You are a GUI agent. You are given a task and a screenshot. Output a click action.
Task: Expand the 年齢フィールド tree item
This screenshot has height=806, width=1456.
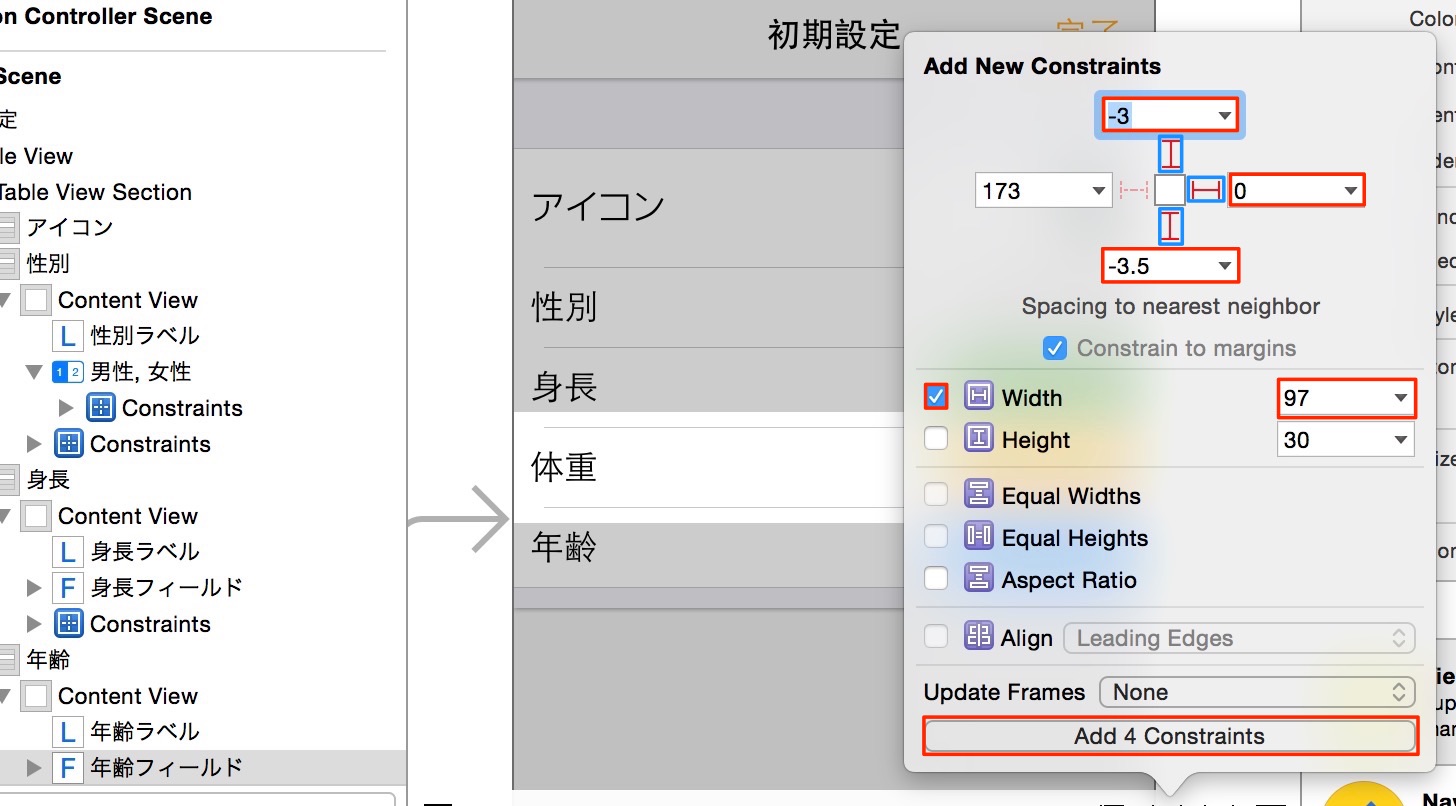(35, 768)
